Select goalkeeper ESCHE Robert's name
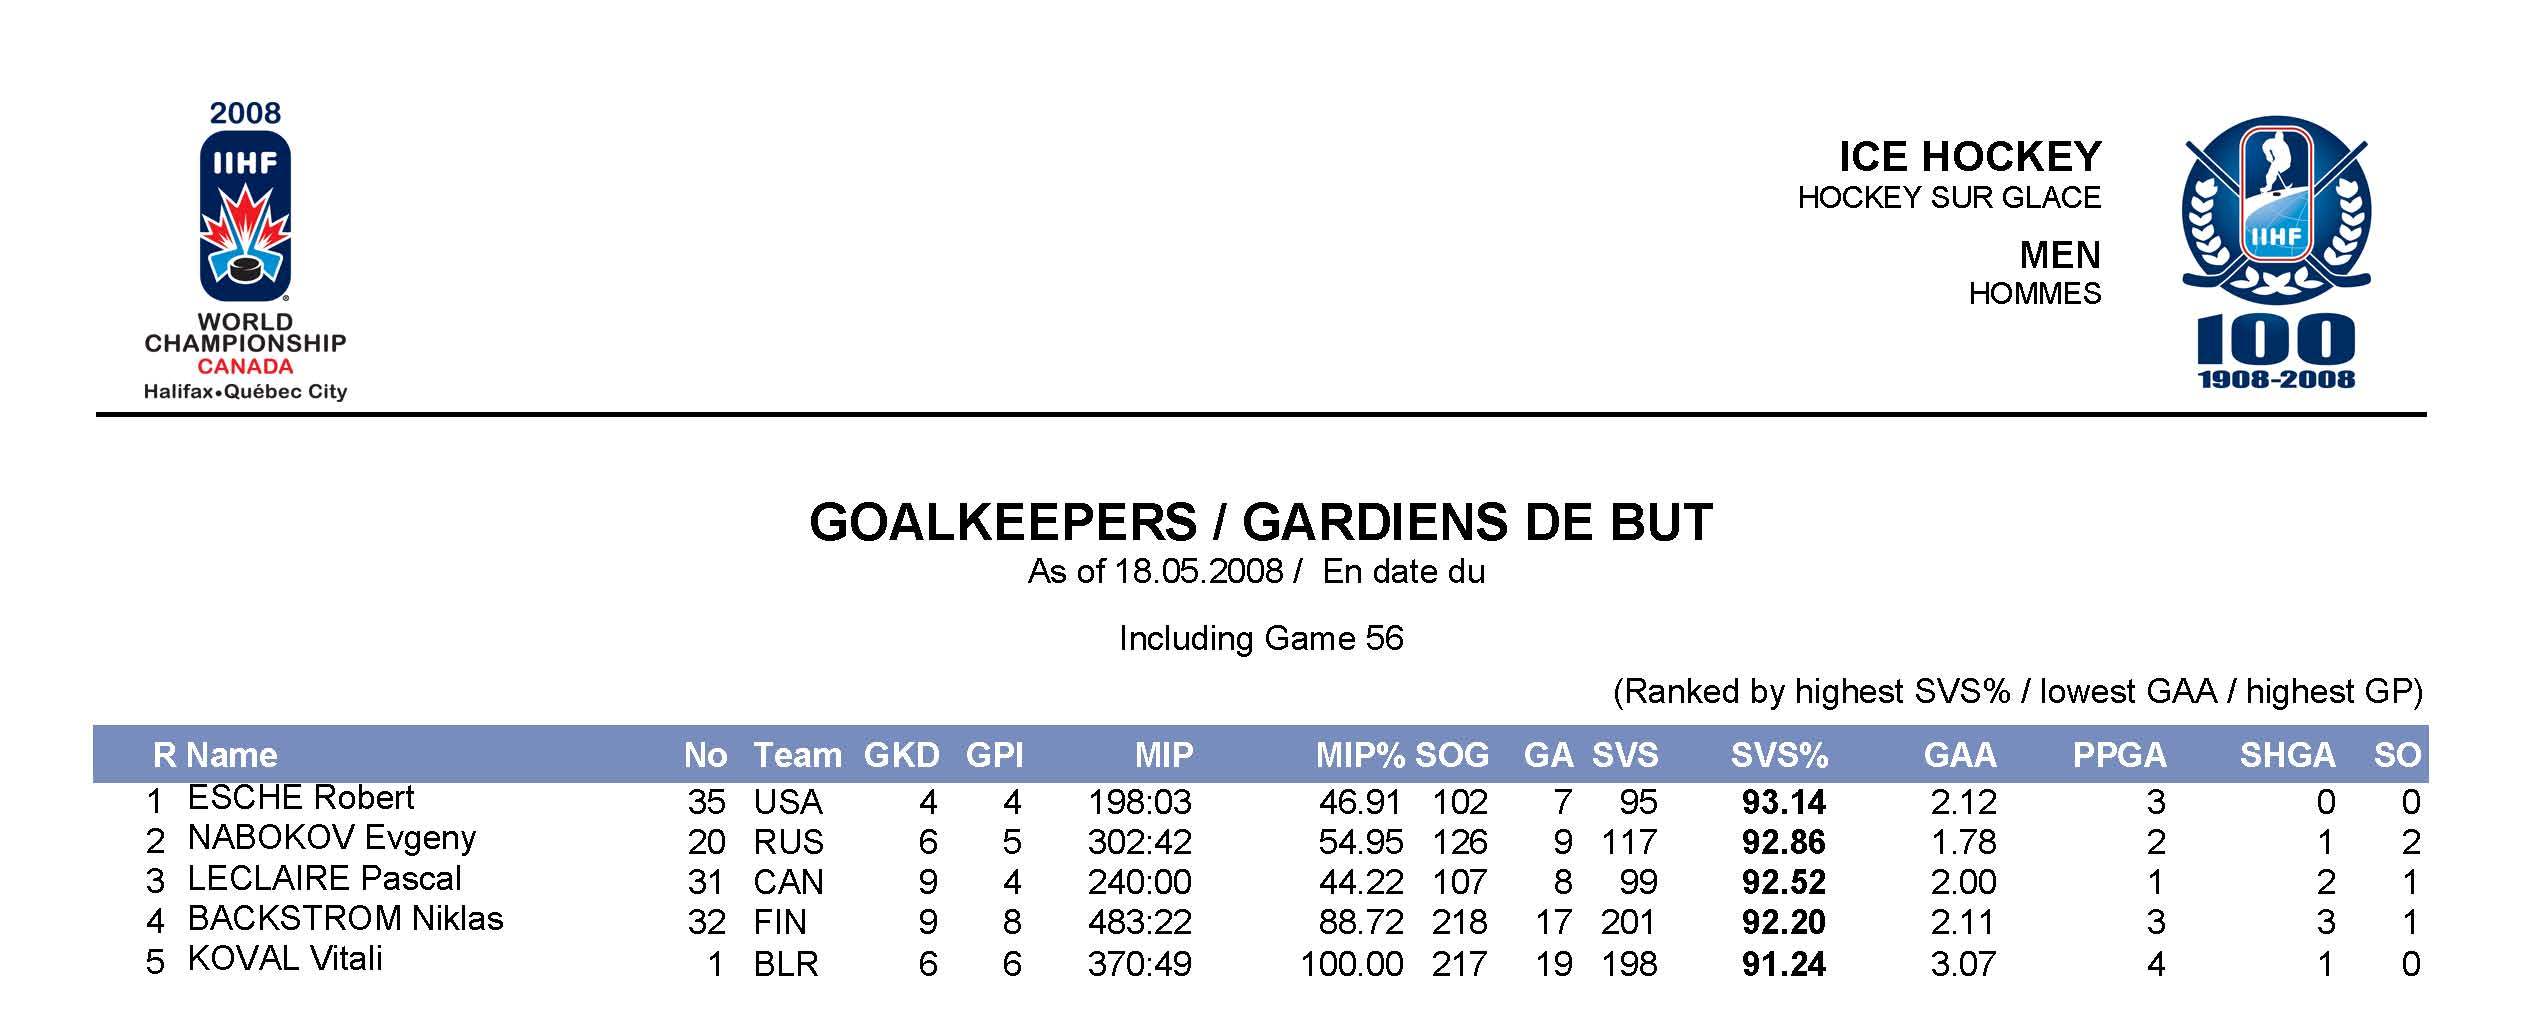Screen dimensions: 2521x1016 [300, 798]
